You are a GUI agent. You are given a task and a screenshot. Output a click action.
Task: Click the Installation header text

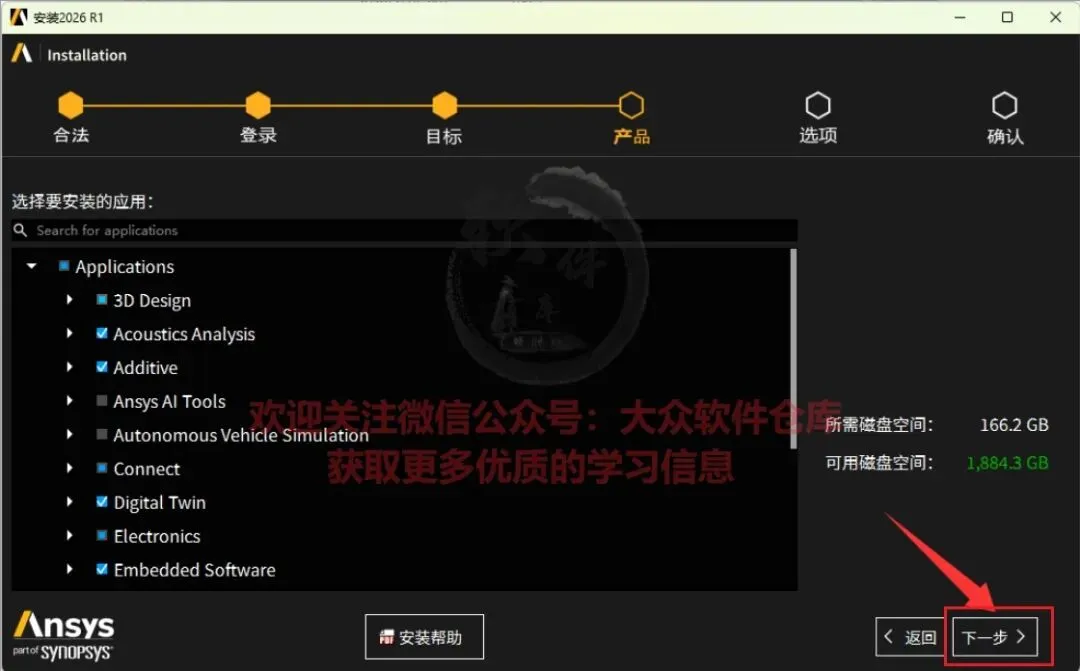pyautogui.click(x=87, y=55)
